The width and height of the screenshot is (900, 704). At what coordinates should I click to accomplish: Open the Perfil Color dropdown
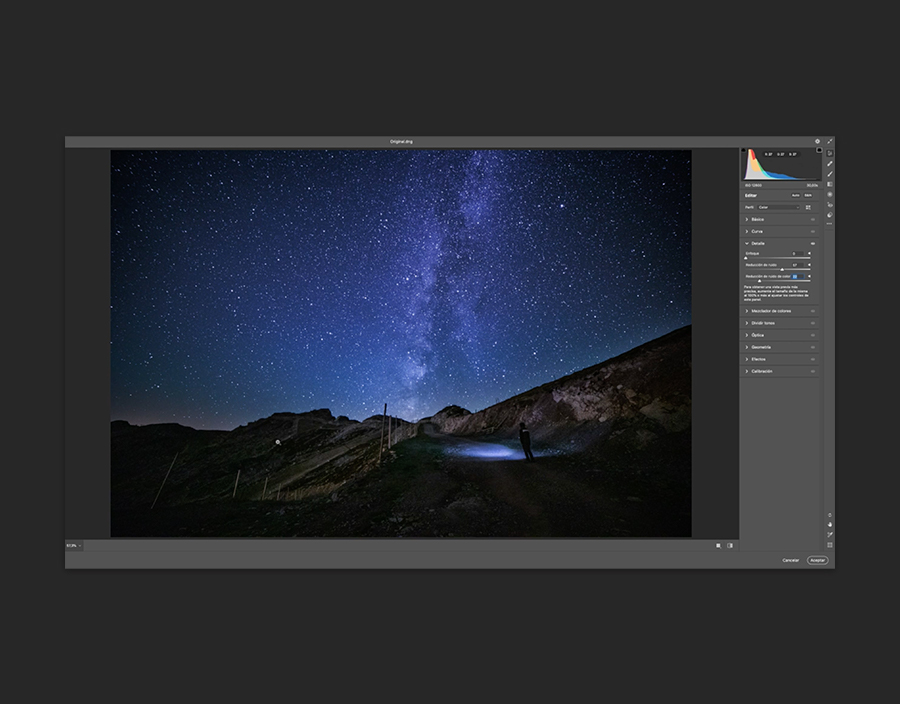click(778, 207)
